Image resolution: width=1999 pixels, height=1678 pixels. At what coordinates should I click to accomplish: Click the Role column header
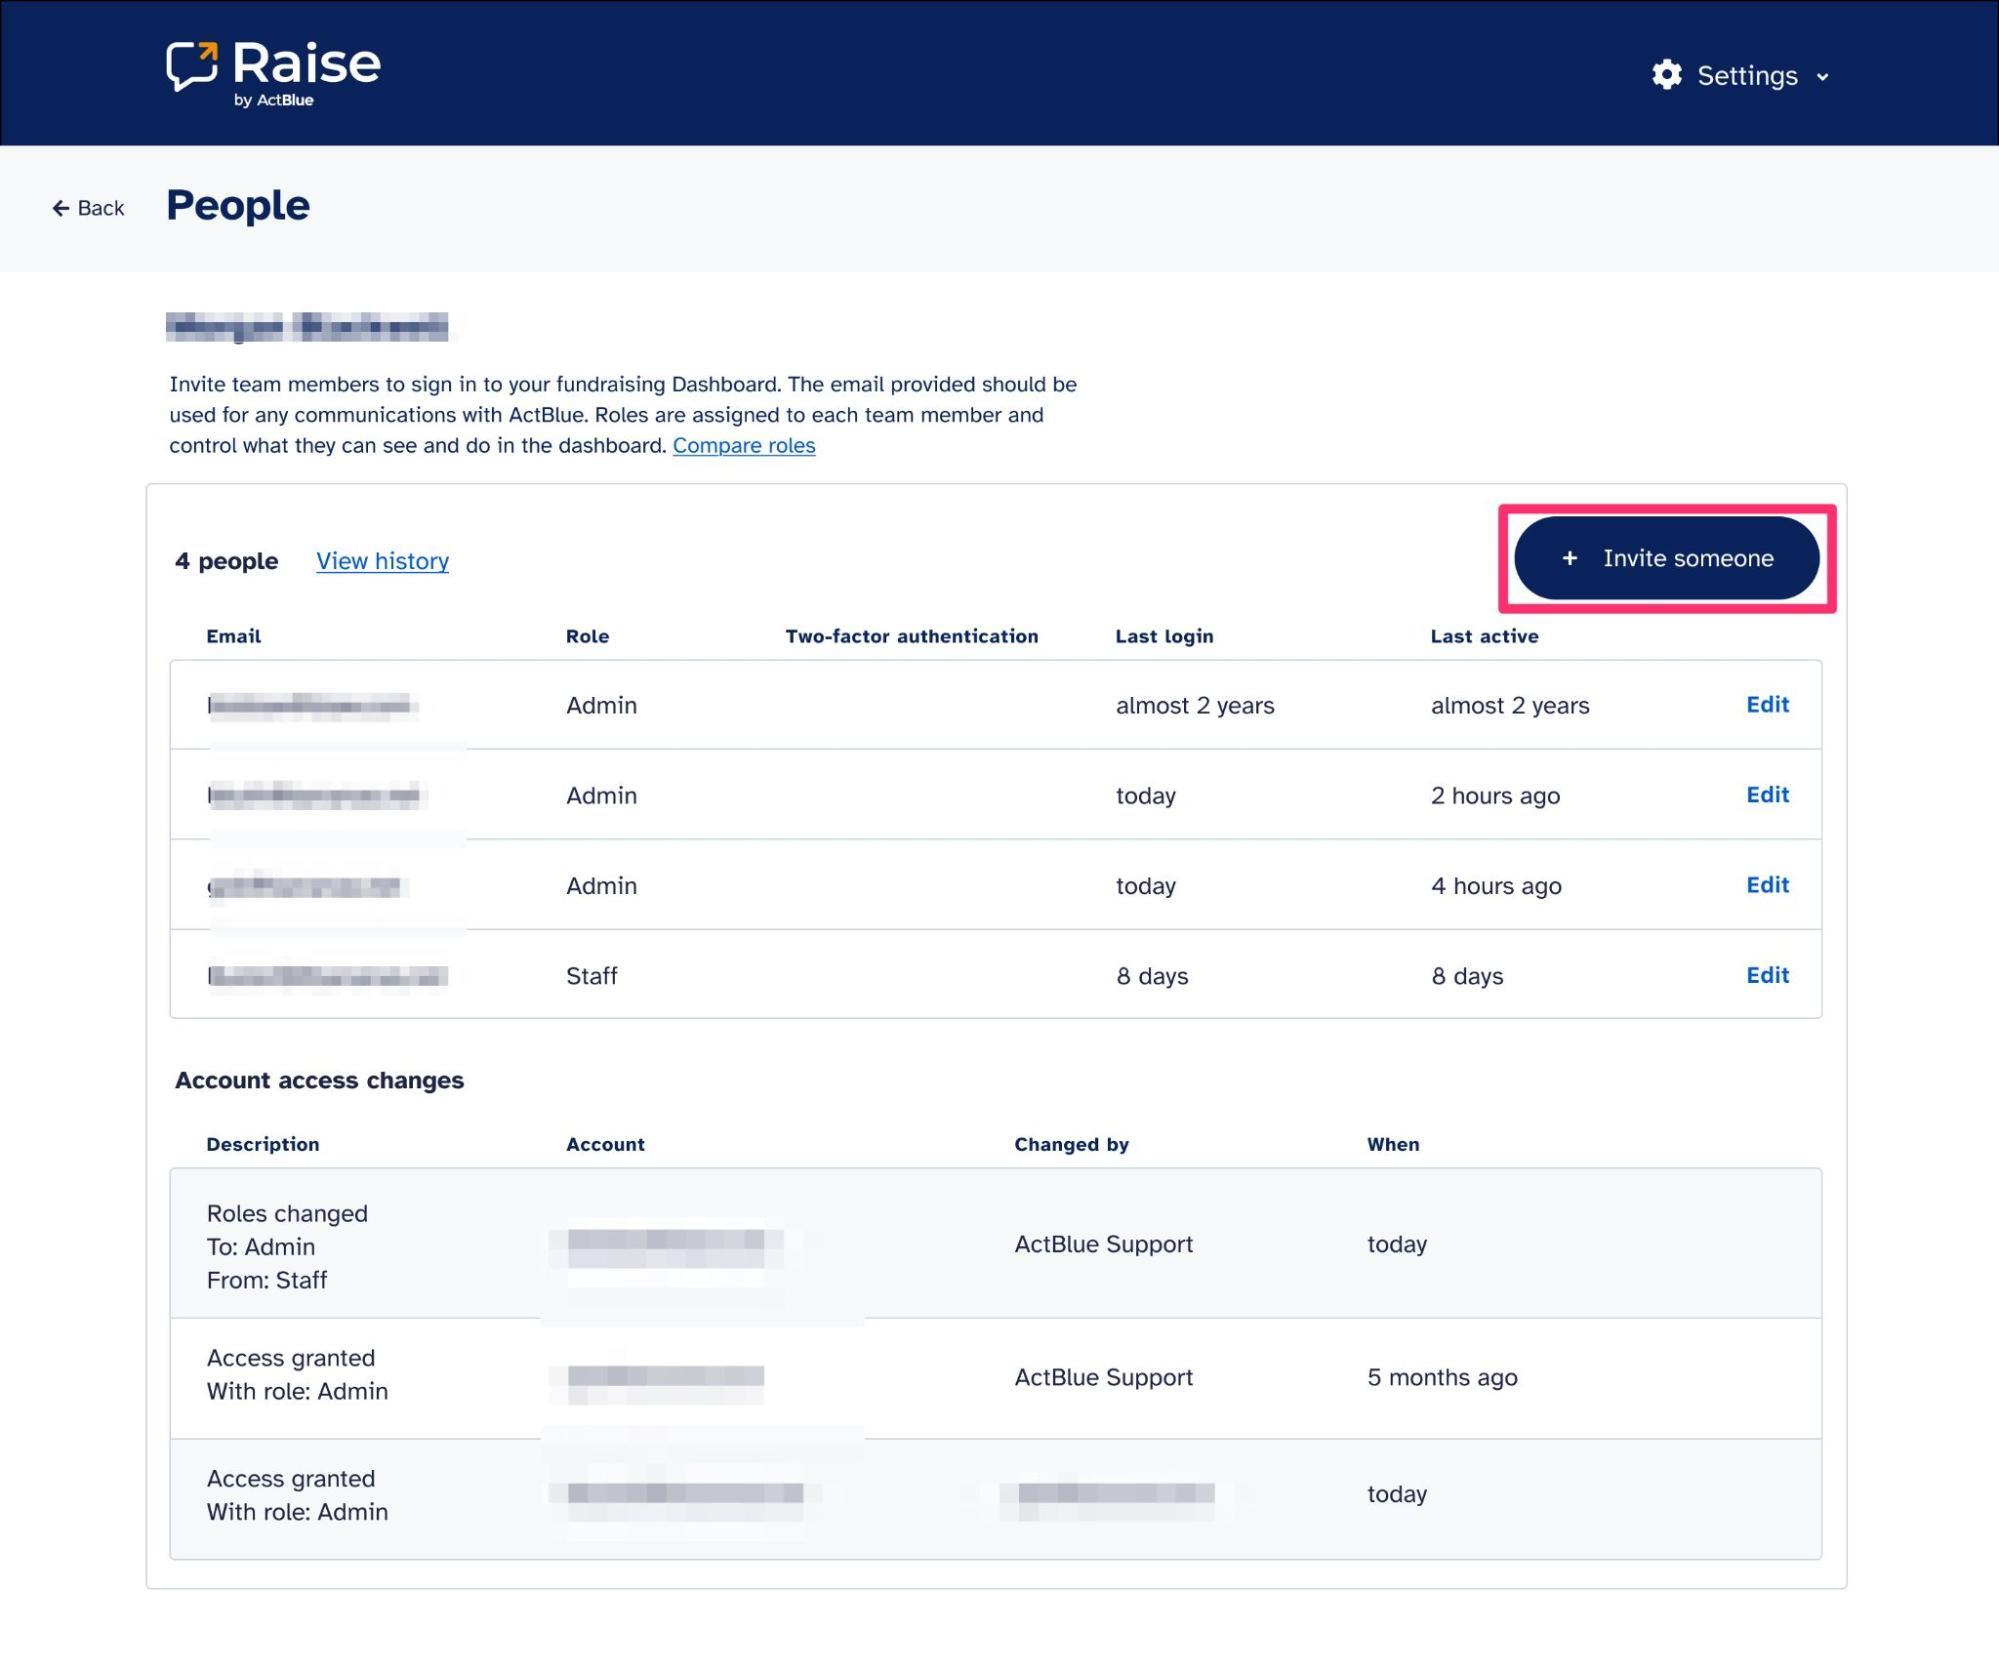(587, 636)
